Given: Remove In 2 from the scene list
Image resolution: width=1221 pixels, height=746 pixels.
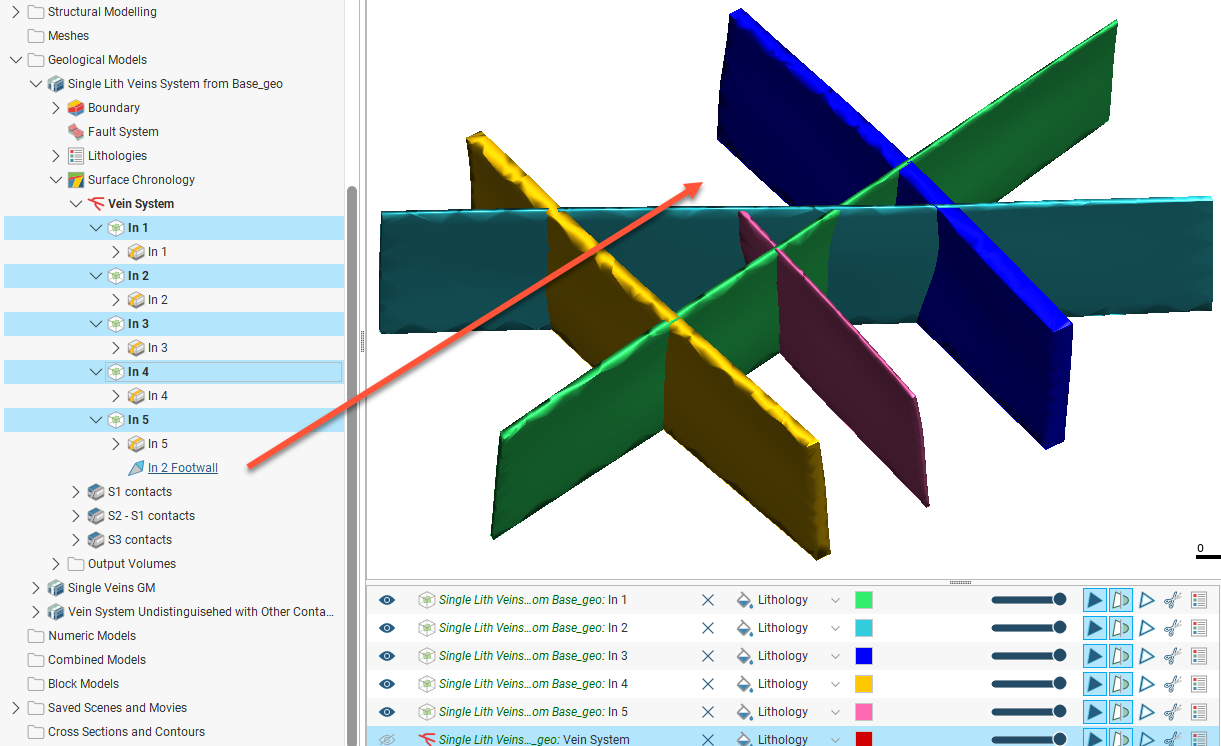Looking at the screenshot, I should 708,628.
